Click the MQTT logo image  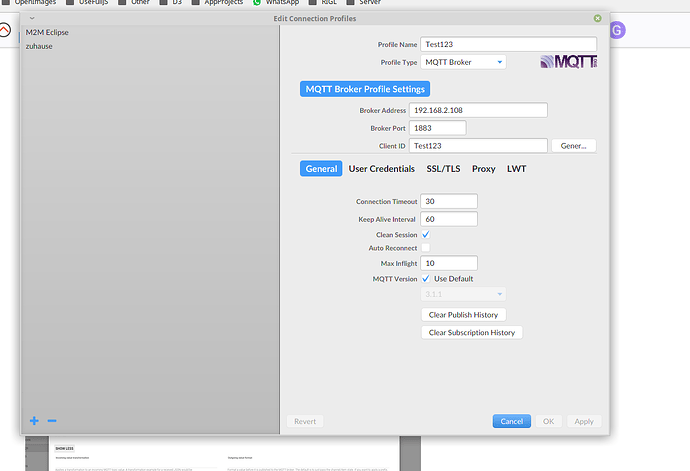[x=569, y=62]
